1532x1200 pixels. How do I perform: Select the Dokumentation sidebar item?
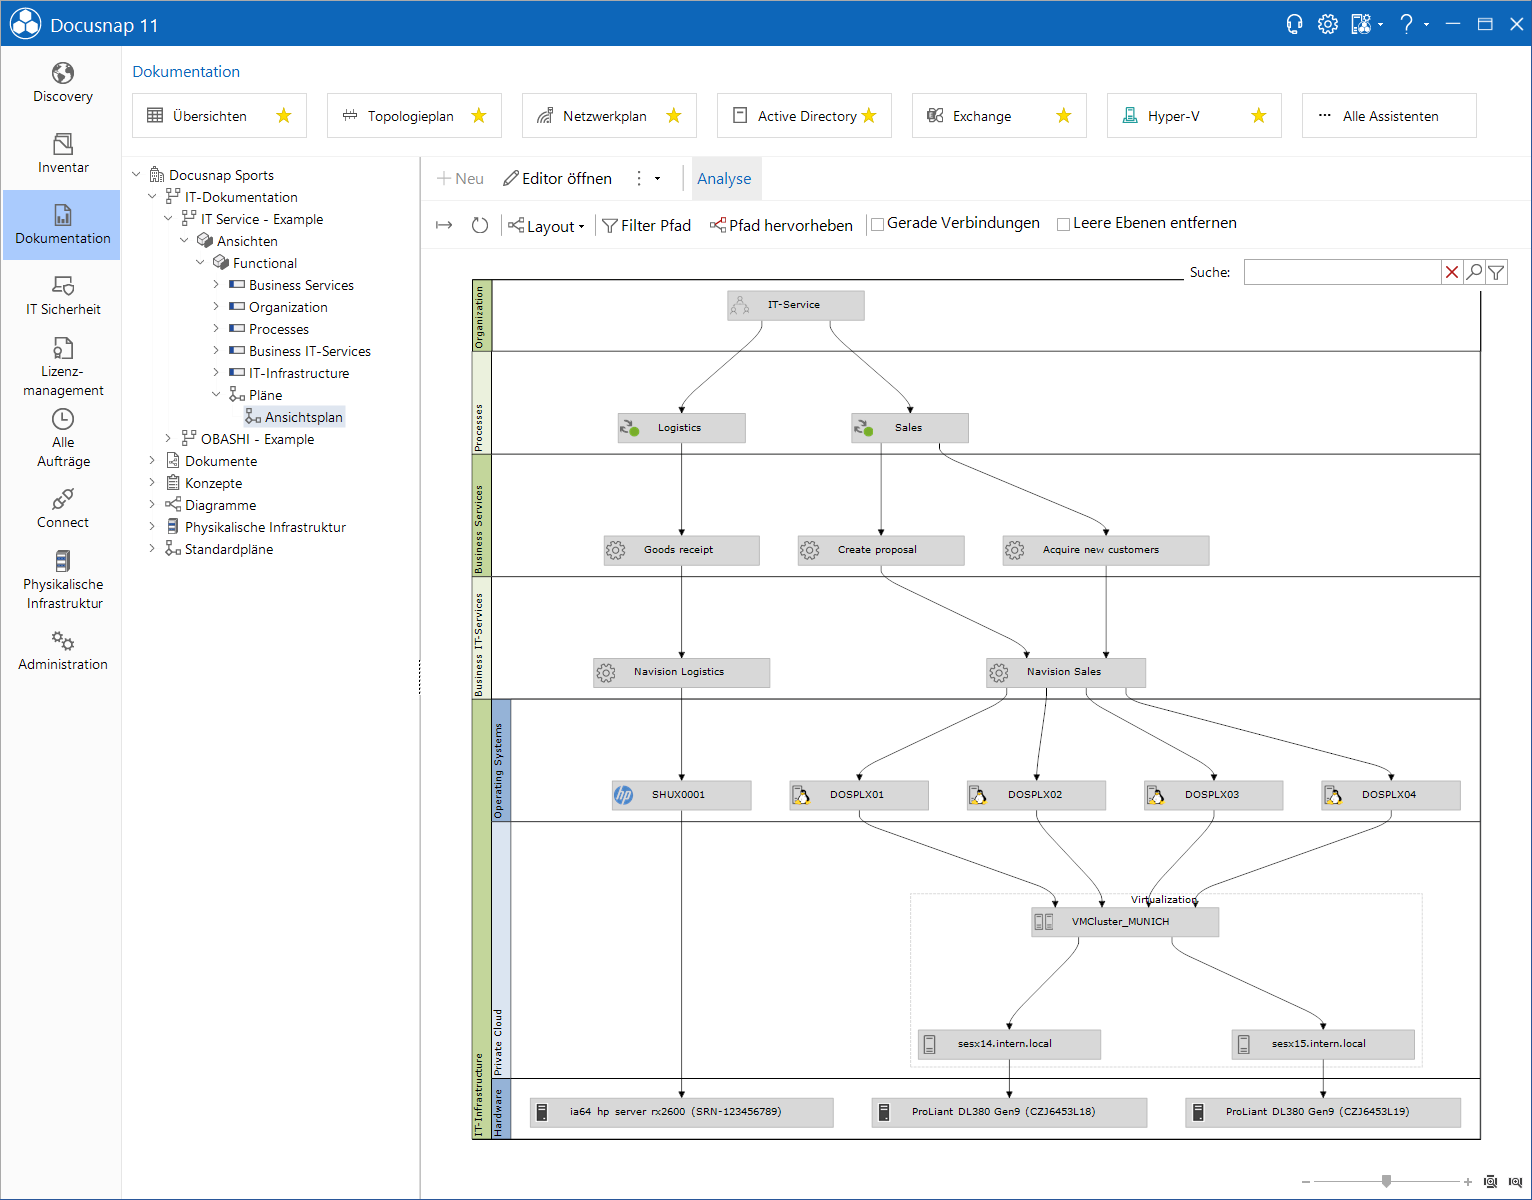click(62, 225)
